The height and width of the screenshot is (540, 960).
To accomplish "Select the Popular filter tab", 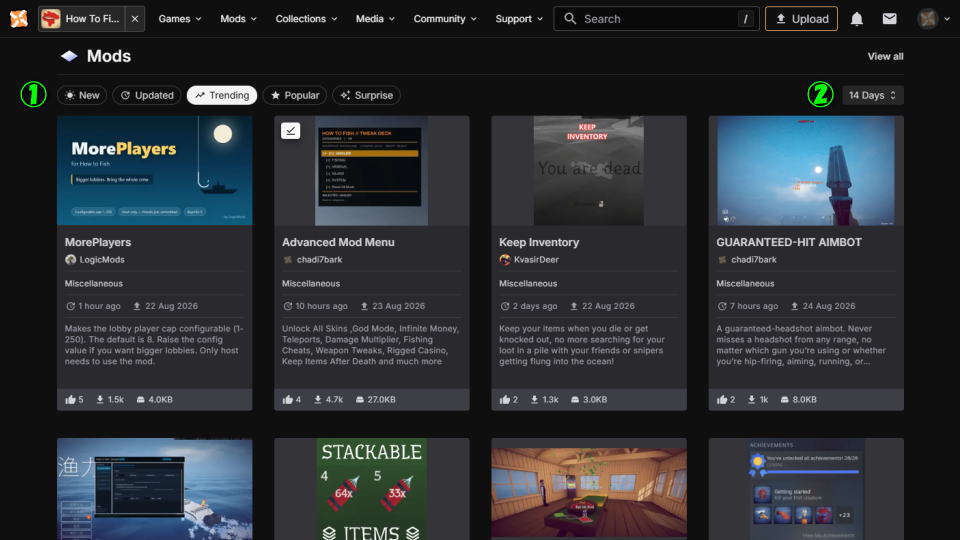I will 295,95.
